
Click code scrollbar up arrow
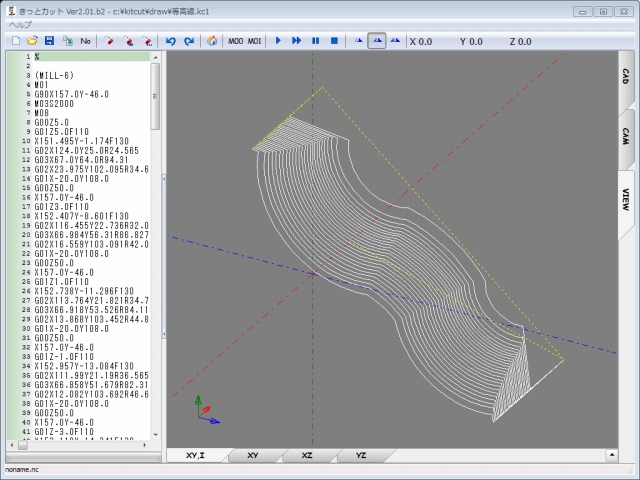[155, 58]
